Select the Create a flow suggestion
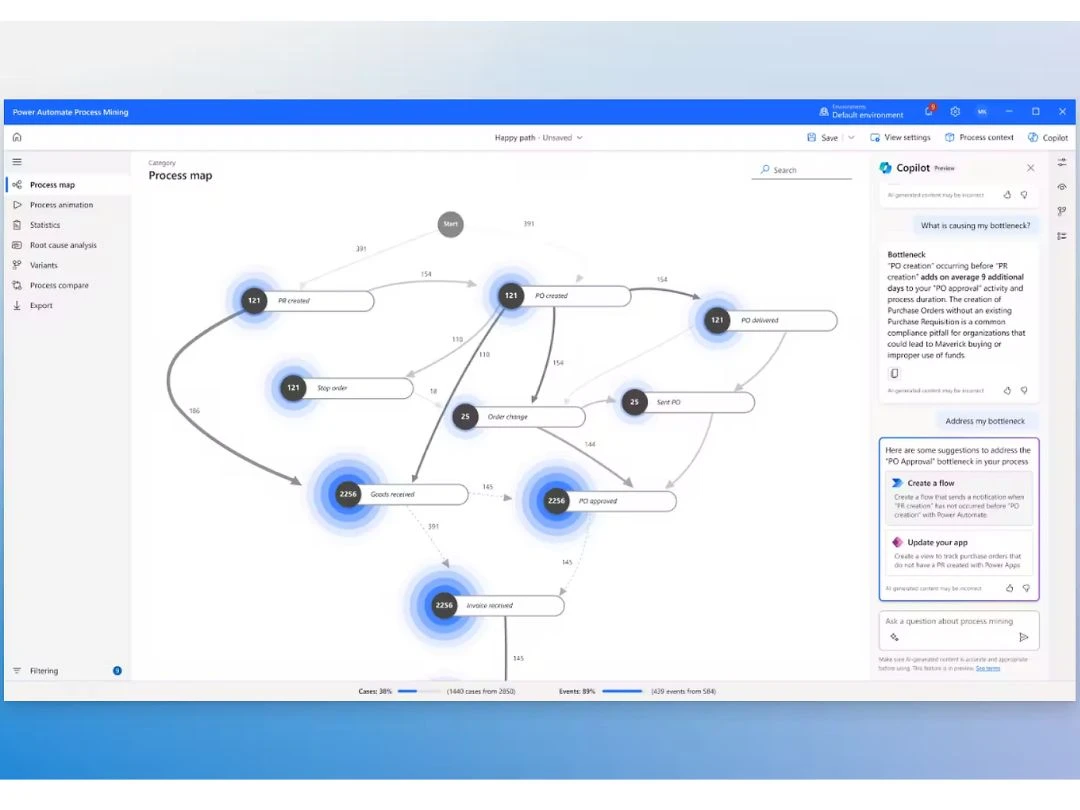Viewport: 1080px width, 810px height. tap(959, 498)
